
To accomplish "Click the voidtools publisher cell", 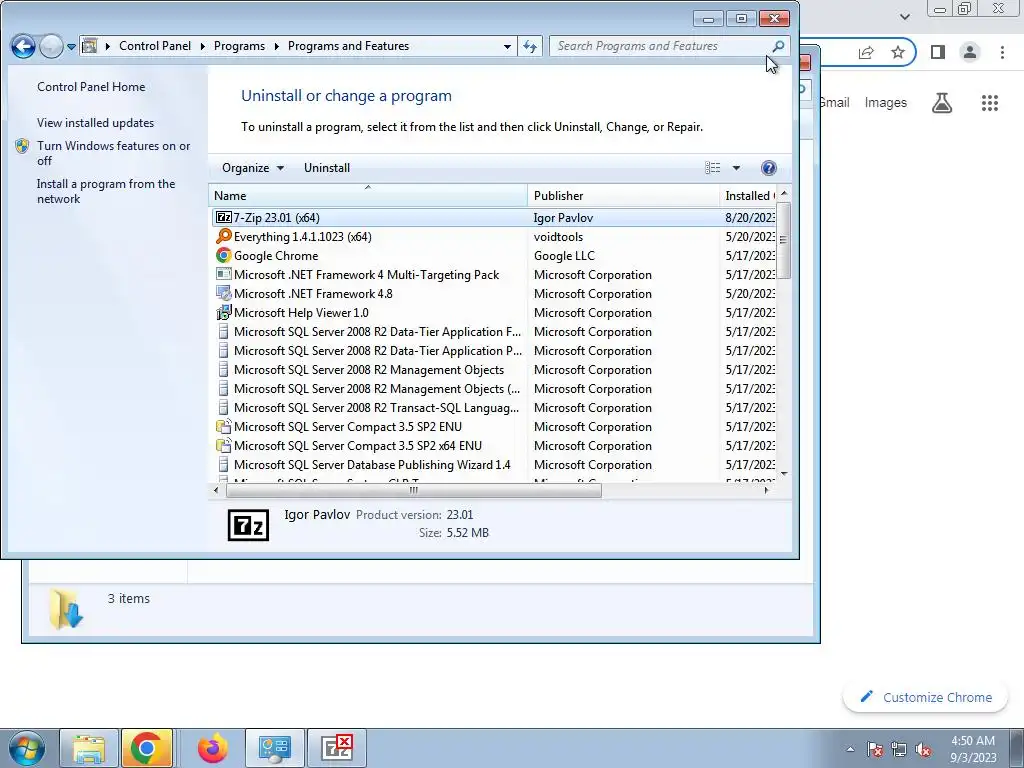I will pos(558,236).
